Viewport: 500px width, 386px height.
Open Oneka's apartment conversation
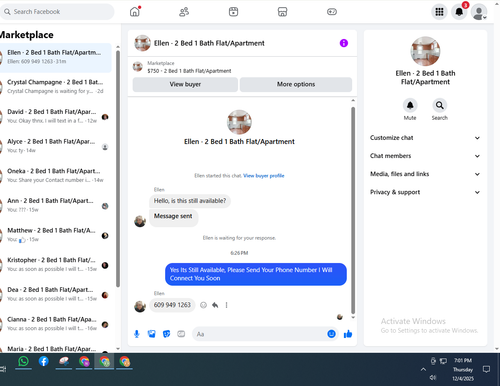click(55, 175)
